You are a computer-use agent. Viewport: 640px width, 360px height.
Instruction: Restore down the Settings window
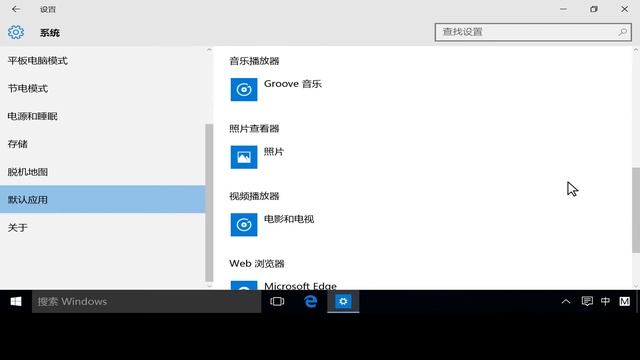594,9
